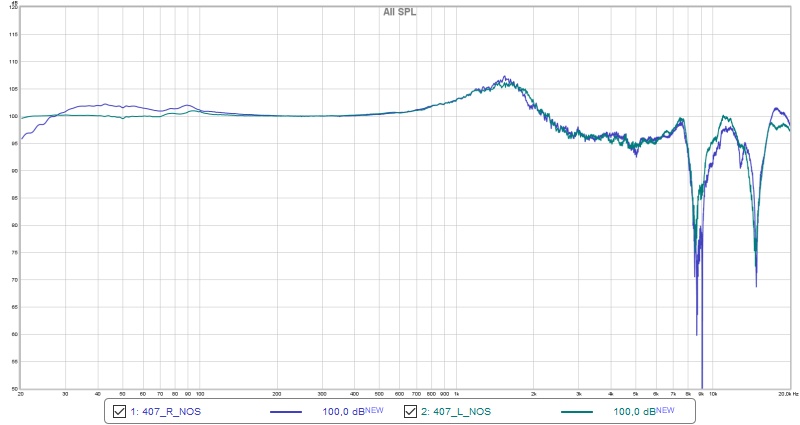Click the 20.0k Hz end axis label

click(x=783, y=394)
